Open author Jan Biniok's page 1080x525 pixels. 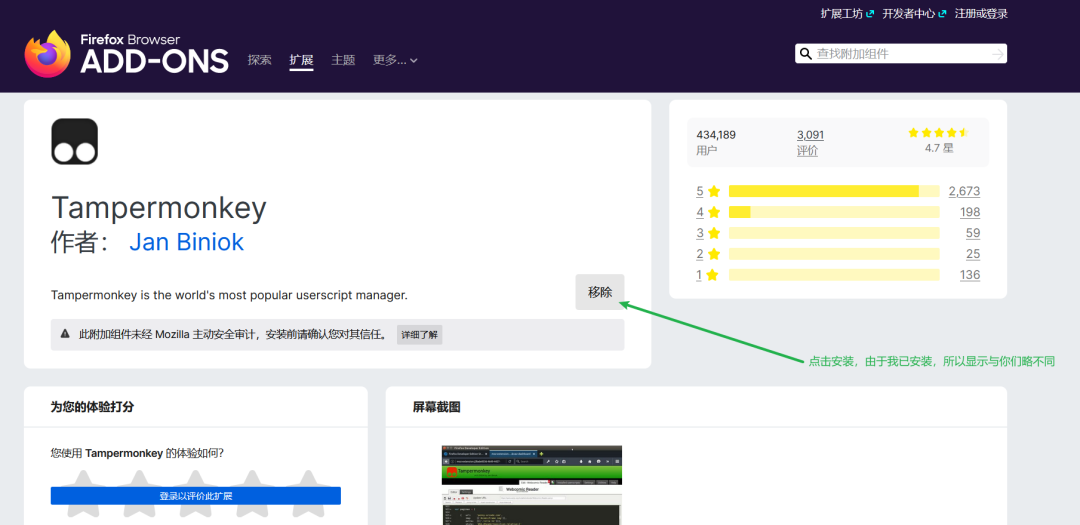point(187,242)
